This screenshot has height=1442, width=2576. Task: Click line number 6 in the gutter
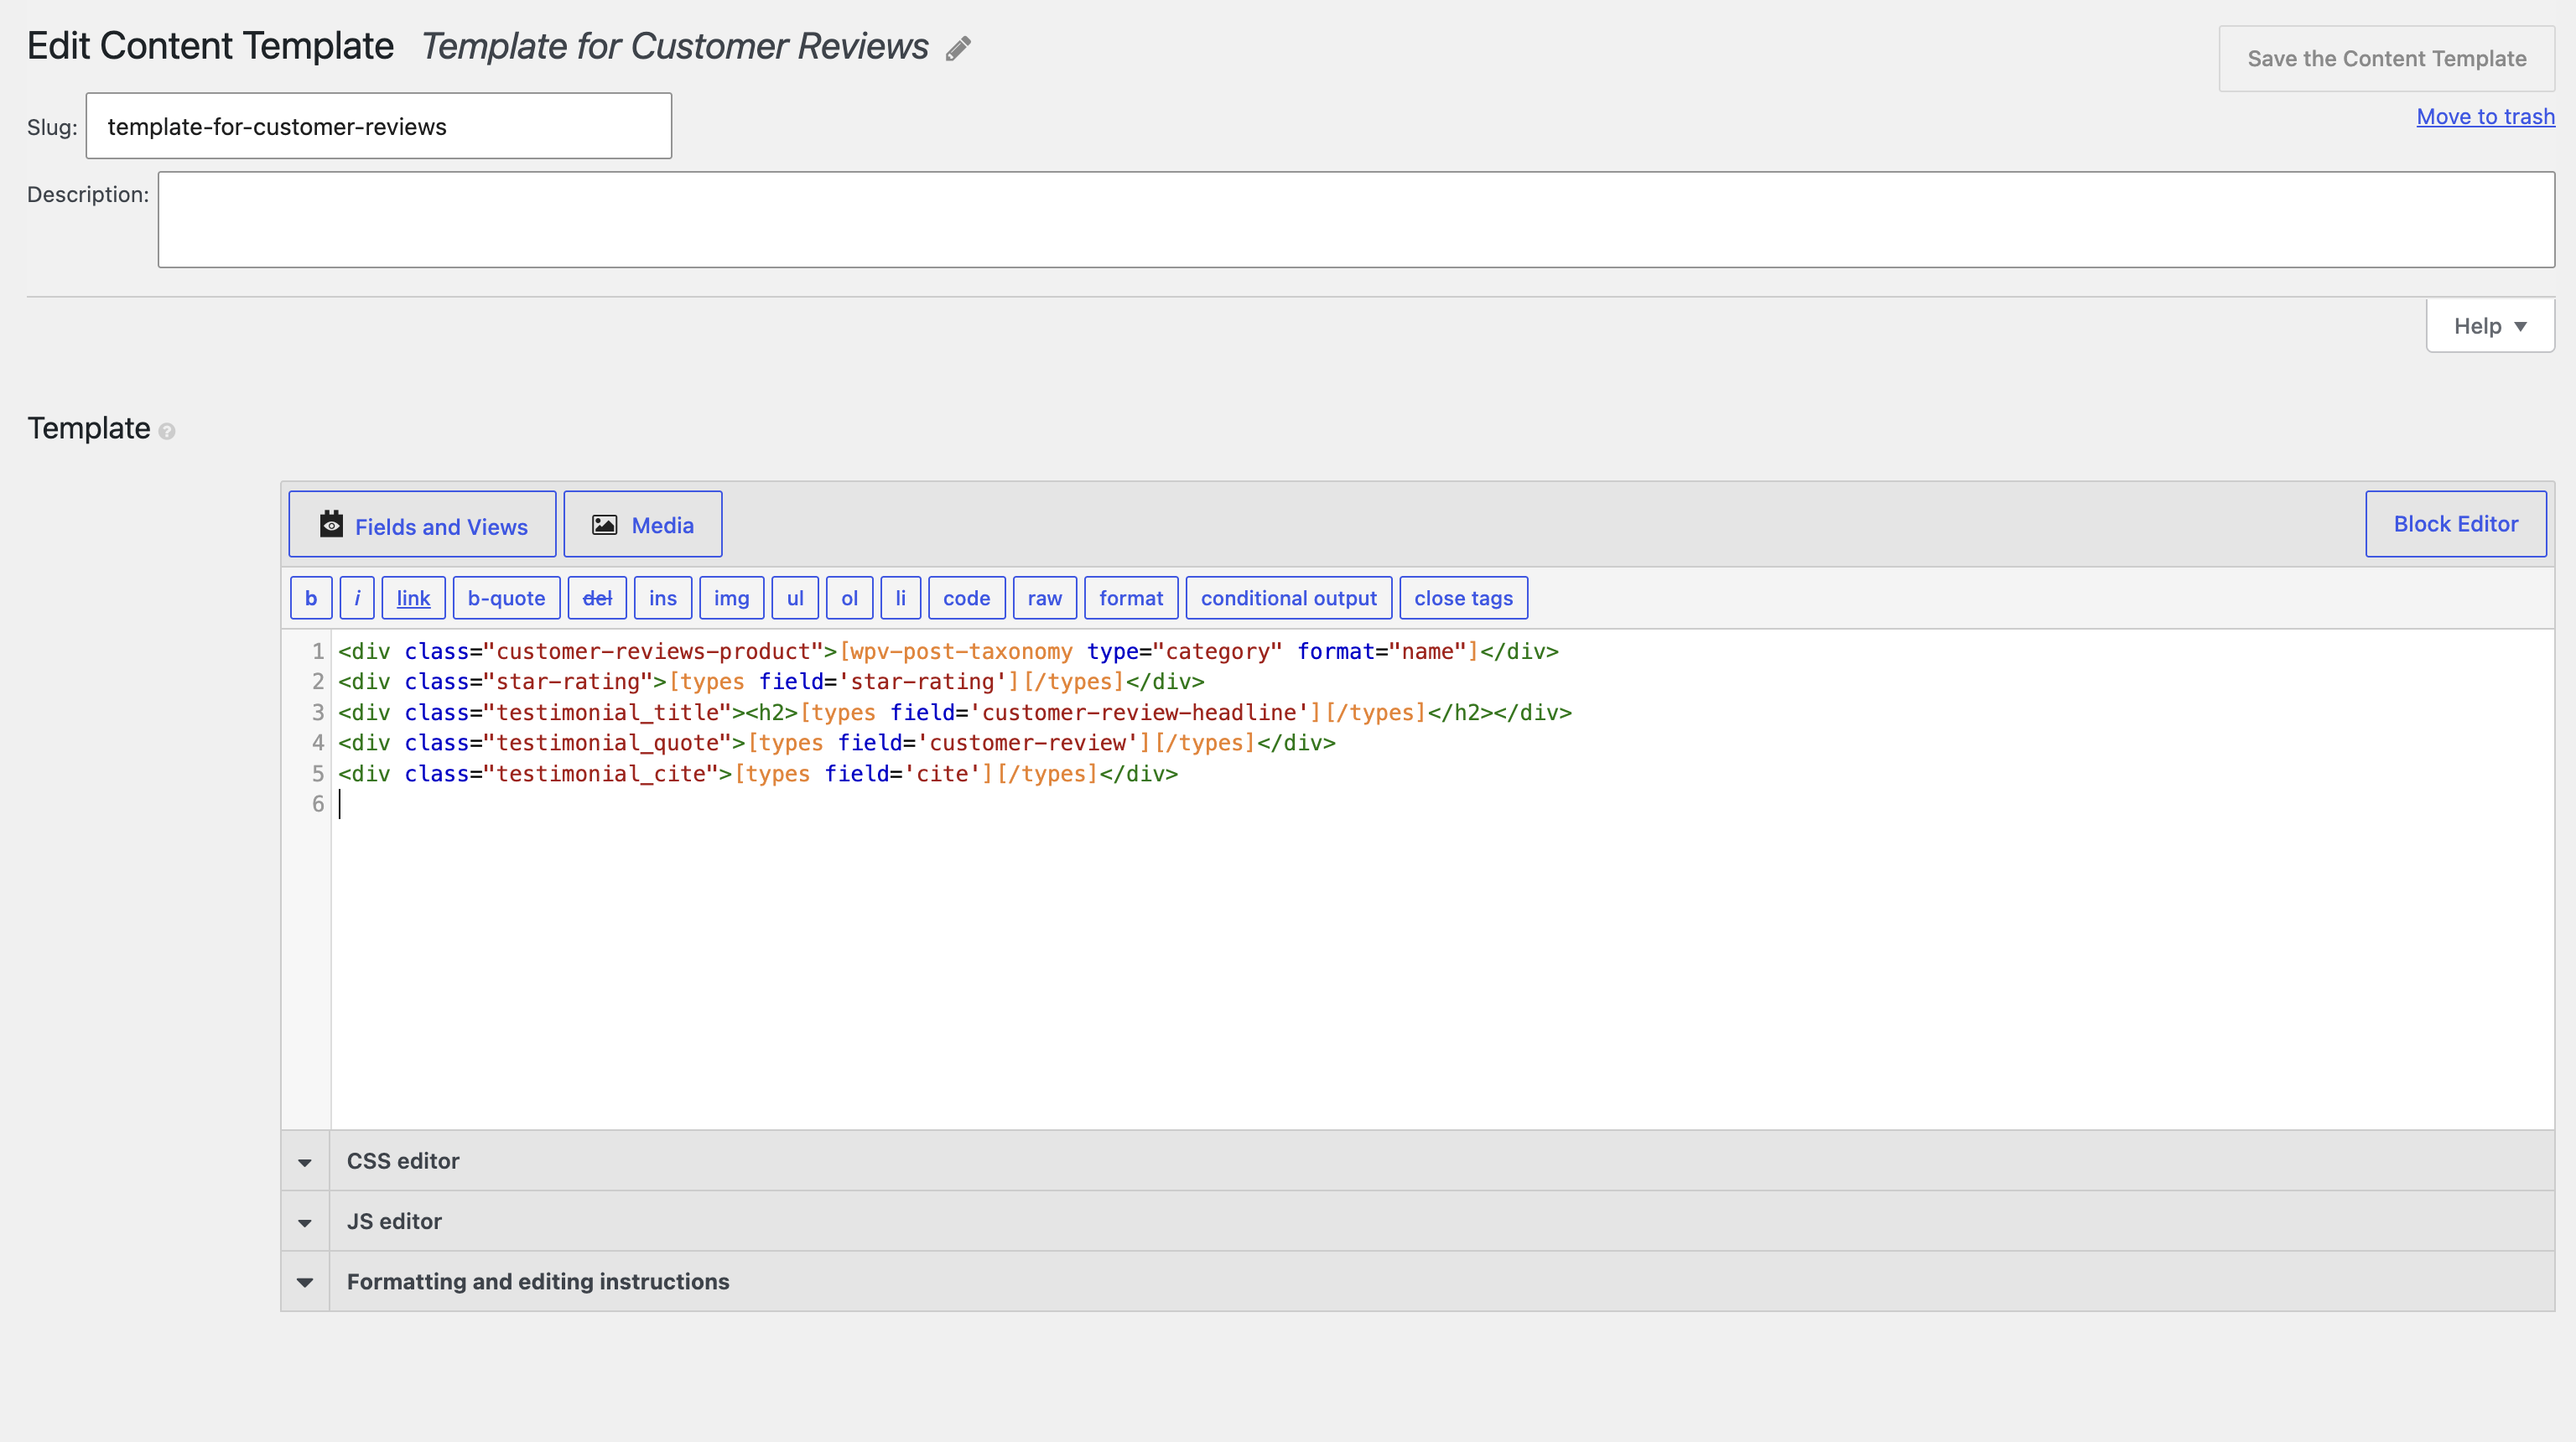pos(318,804)
